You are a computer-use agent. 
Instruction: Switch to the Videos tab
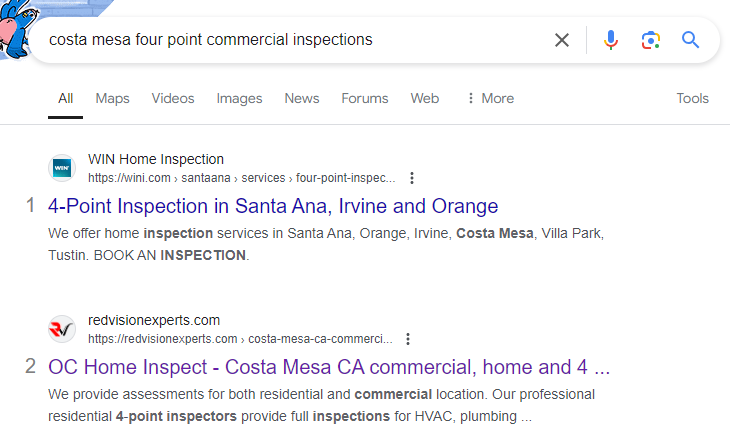click(173, 98)
